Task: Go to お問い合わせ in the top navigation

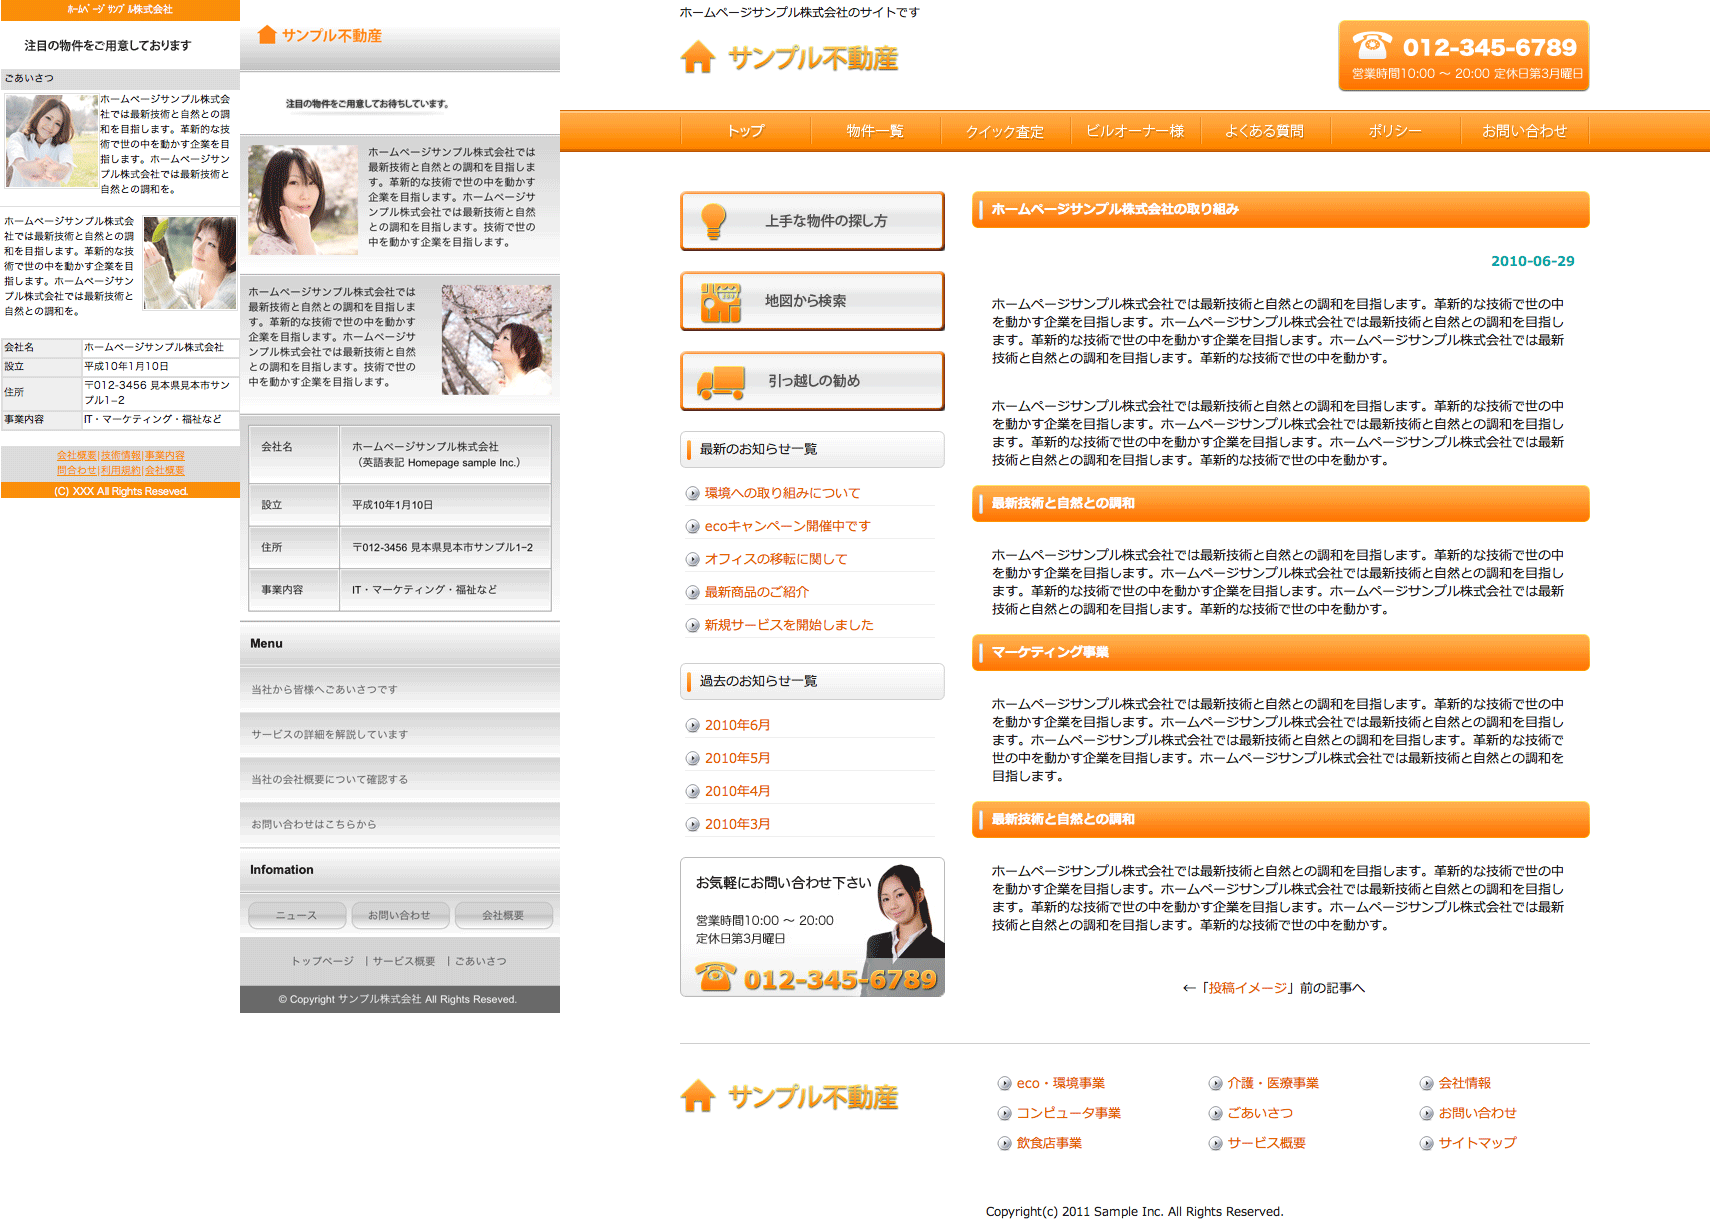Action: tap(1523, 131)
